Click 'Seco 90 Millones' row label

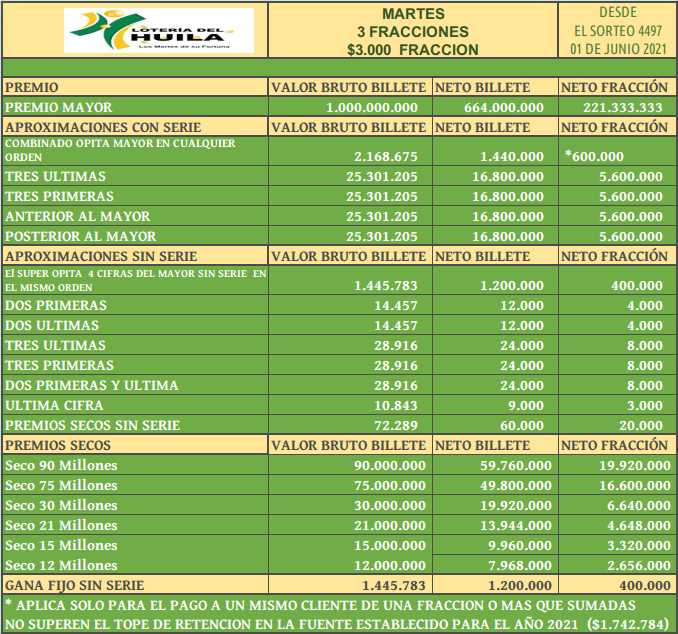pyautogui.click(x=61, y=465)
